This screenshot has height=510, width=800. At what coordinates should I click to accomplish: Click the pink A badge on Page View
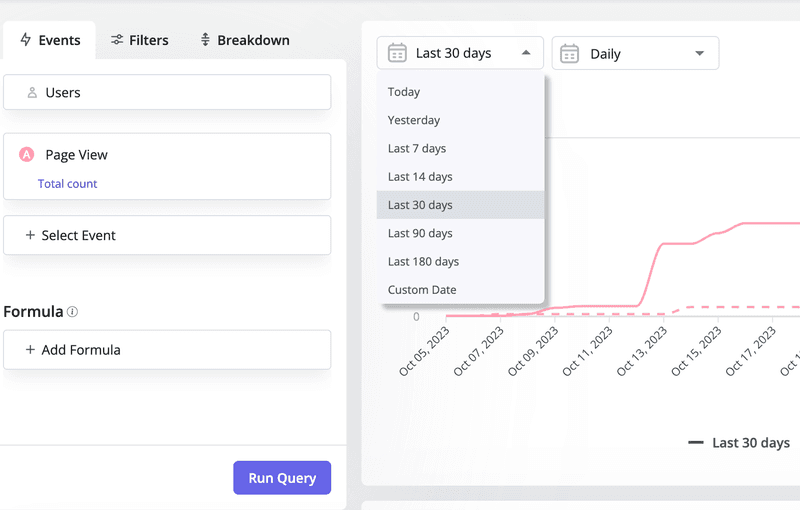[27, 155]
